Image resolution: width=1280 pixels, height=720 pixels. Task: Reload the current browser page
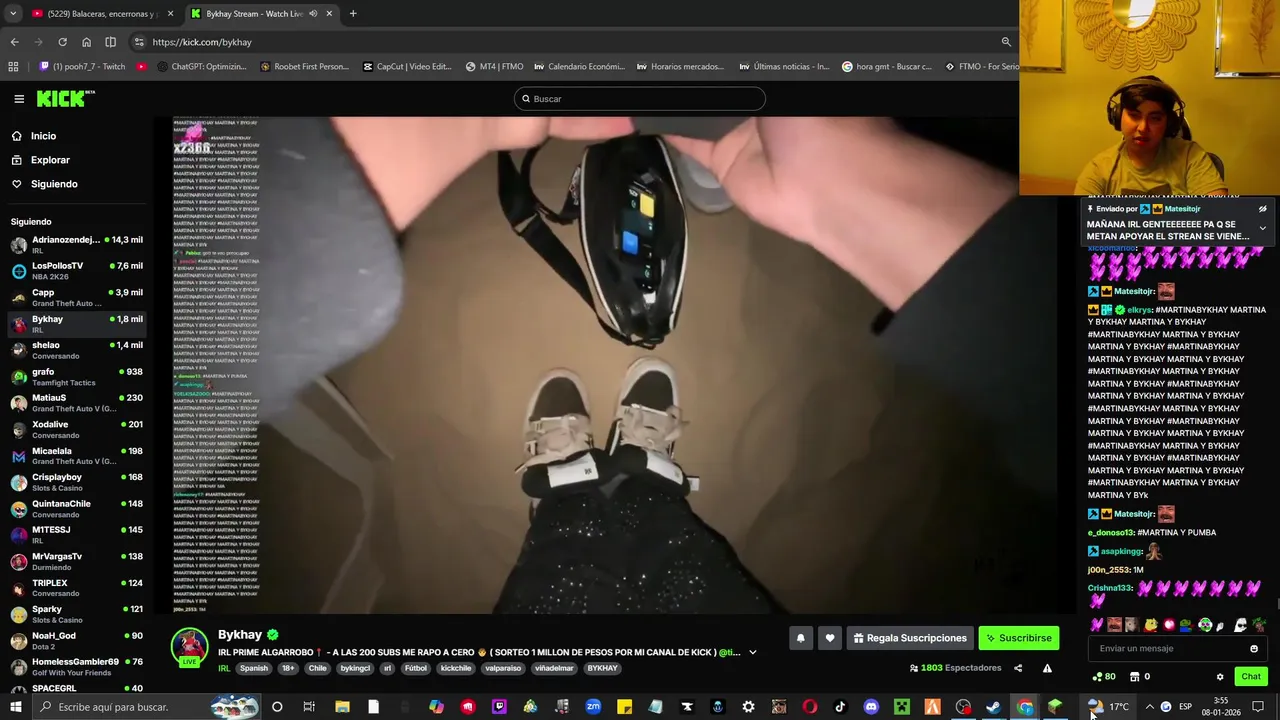(62, 42)
